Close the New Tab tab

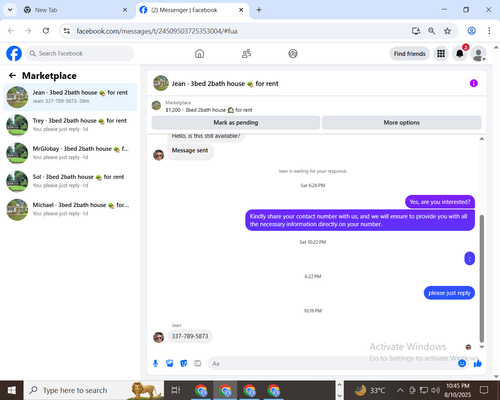pos(125,10)
